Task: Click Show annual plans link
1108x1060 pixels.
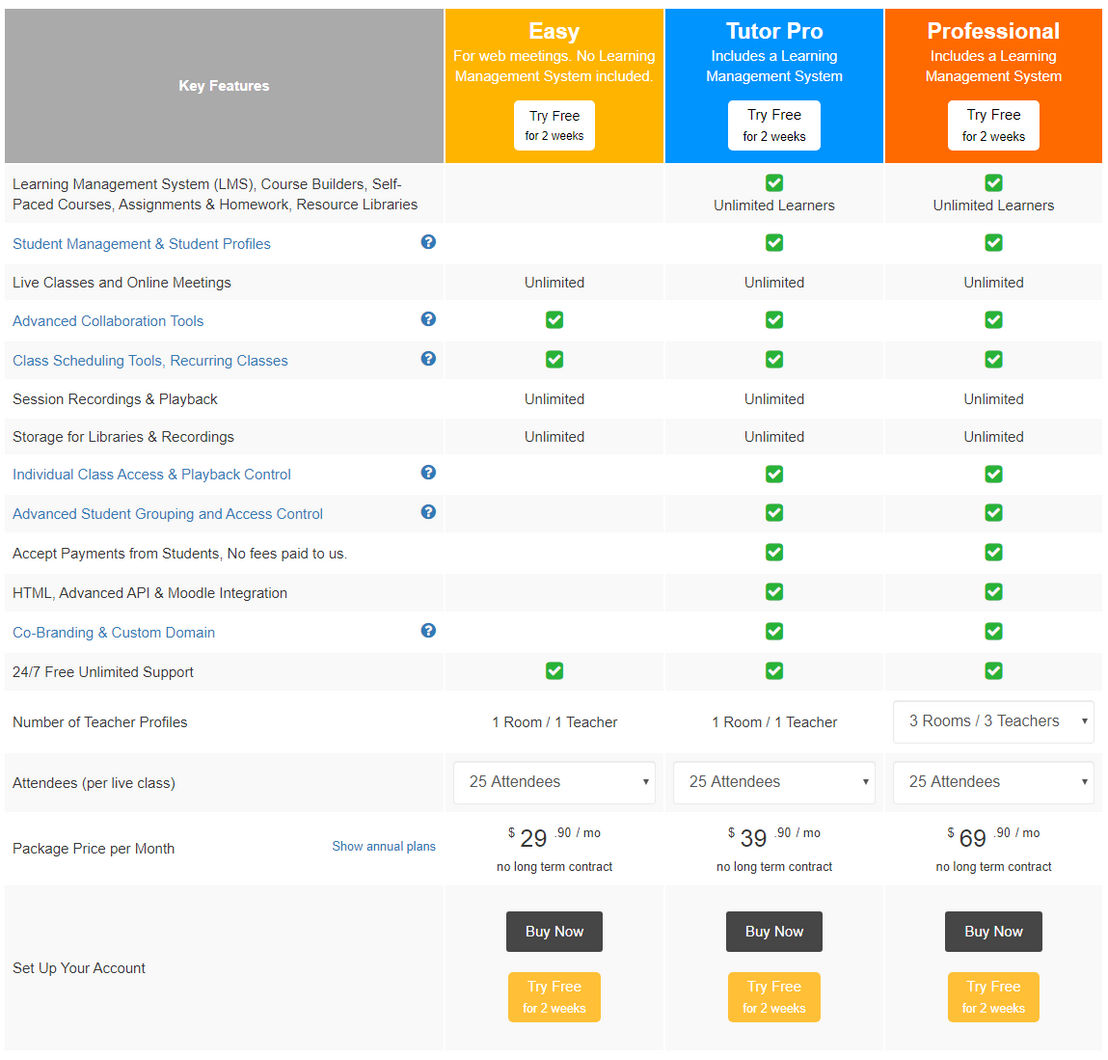Action: tap(384, 847)
